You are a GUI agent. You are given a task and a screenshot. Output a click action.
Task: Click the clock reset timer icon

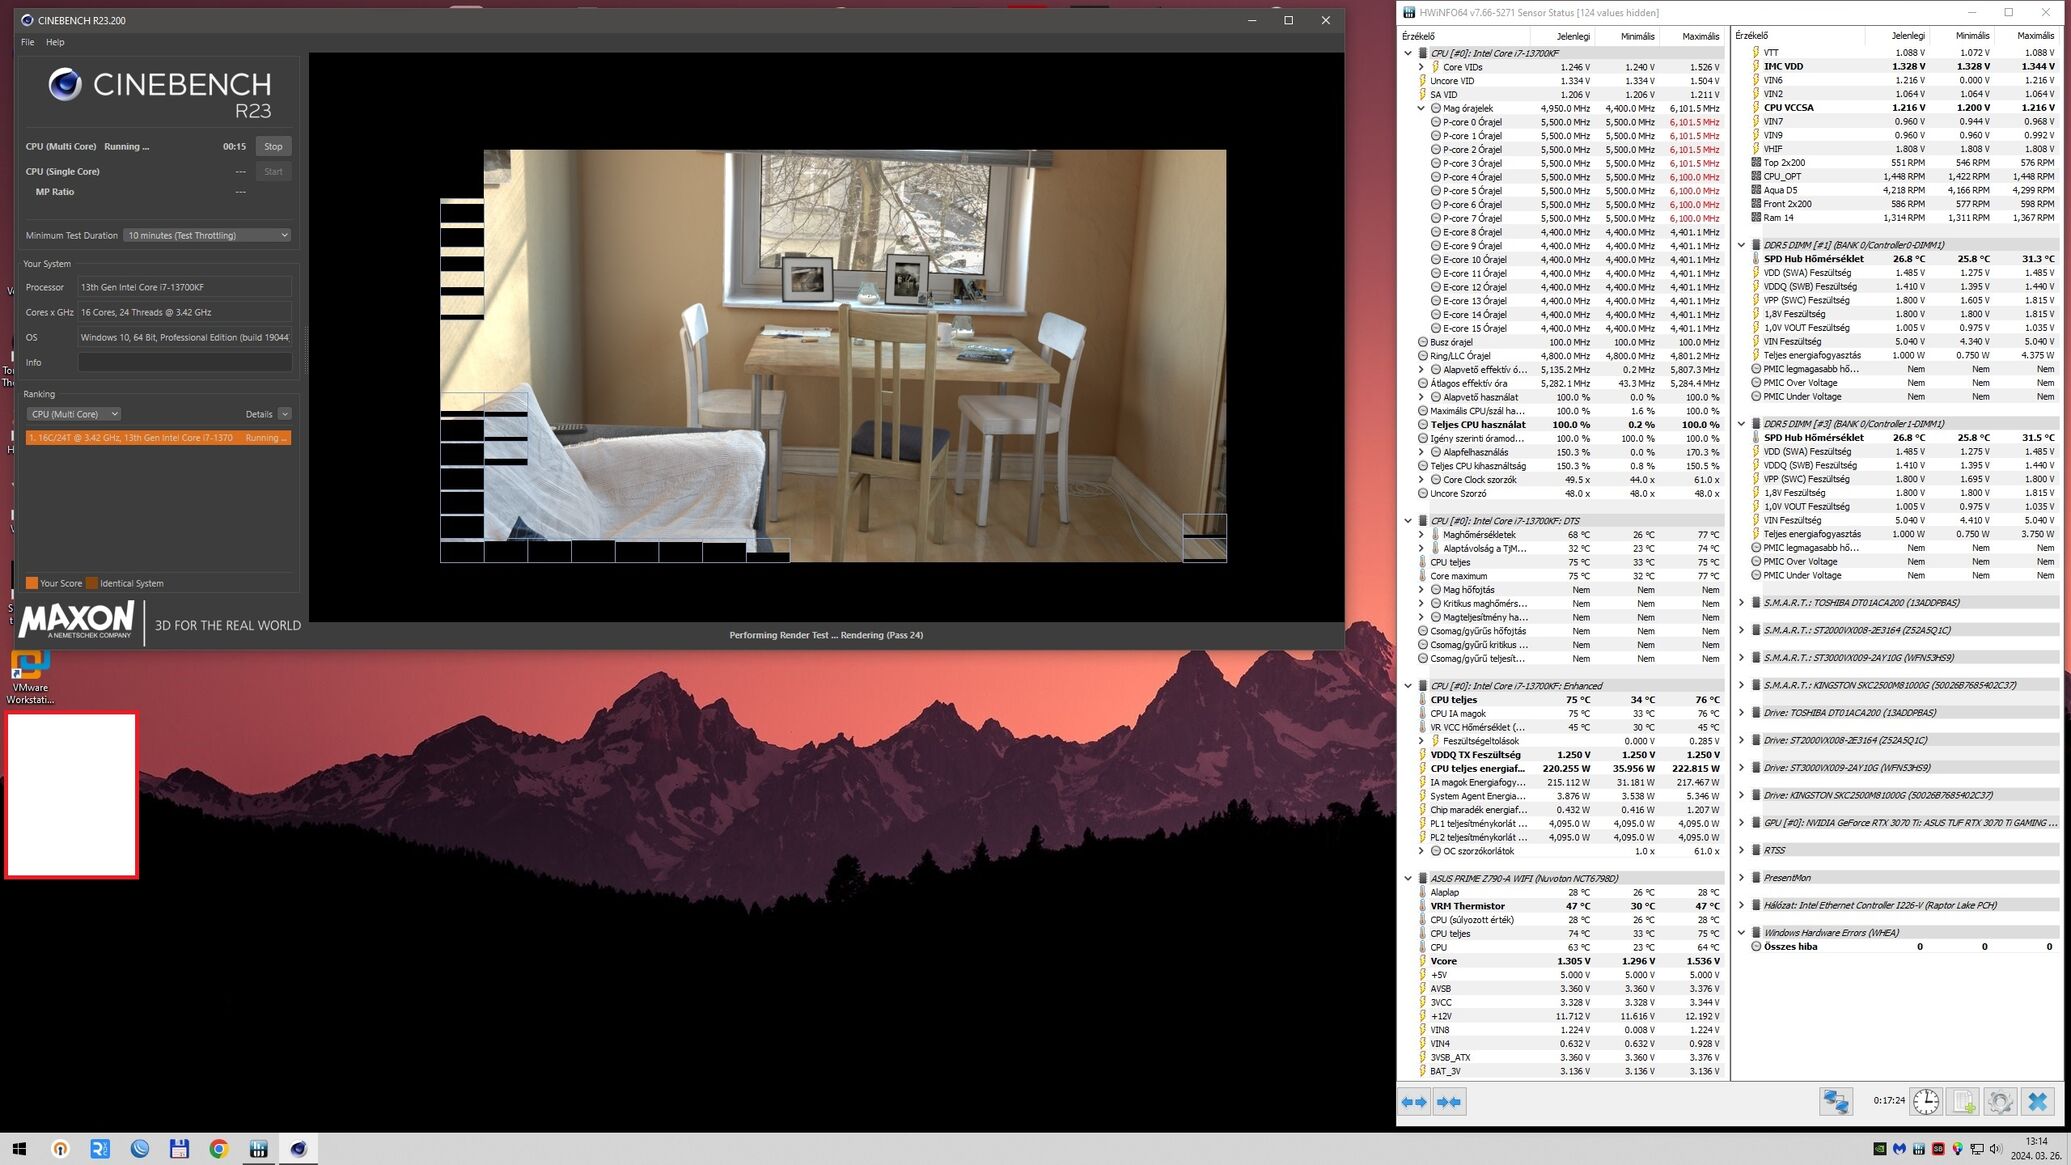coord(1925,1102)
